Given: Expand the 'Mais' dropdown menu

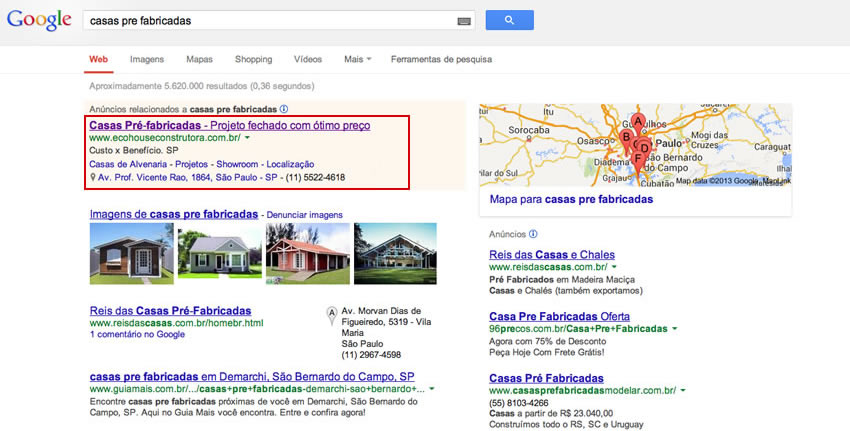Looking at the screenshot, I should click(x=357, y=59).
